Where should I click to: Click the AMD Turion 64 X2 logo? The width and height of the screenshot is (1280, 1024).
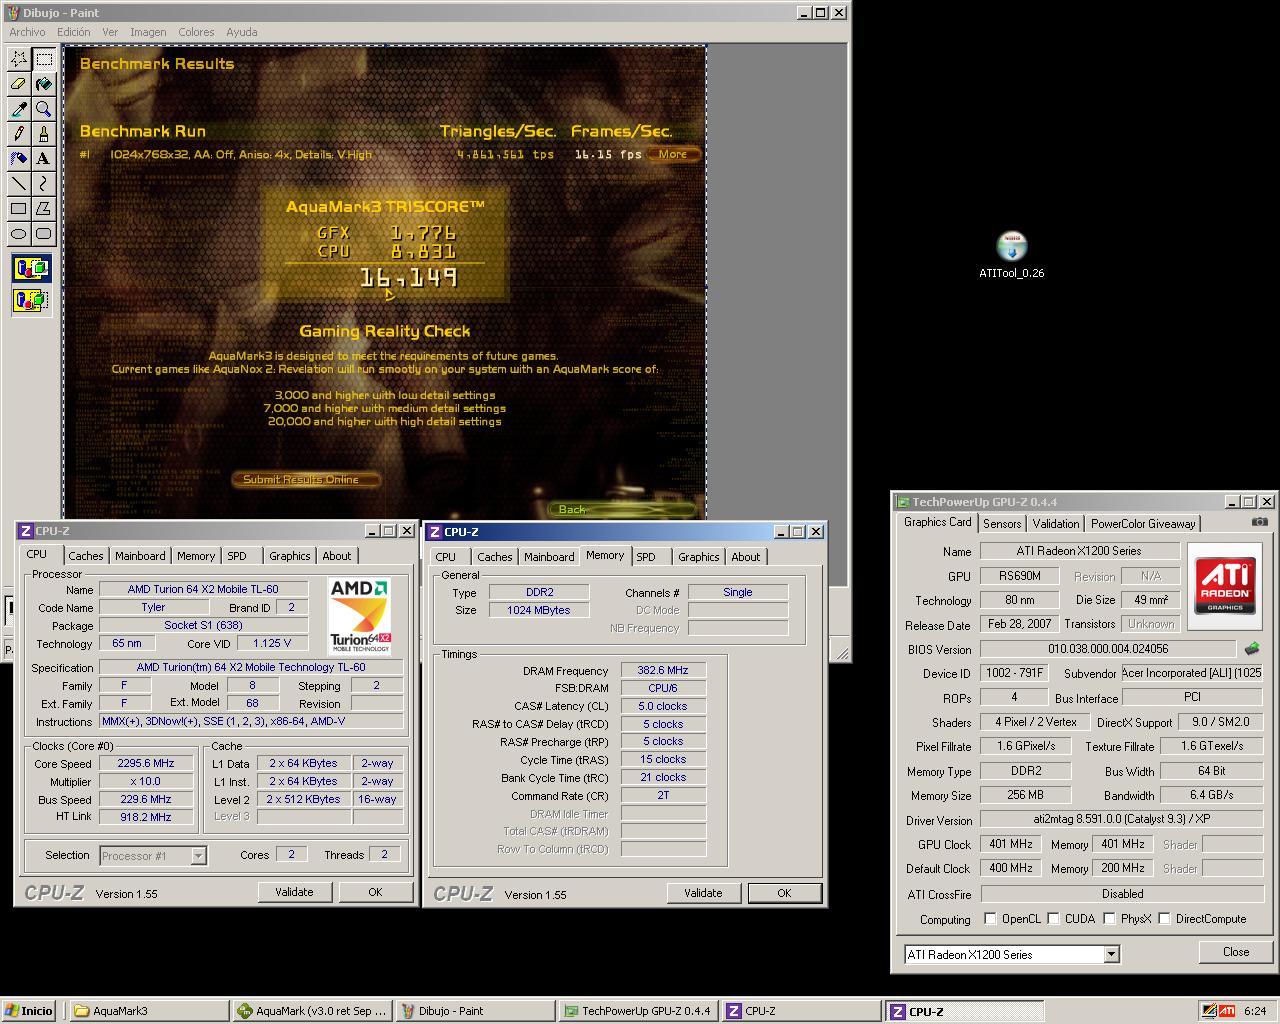[x=360, y=616]
